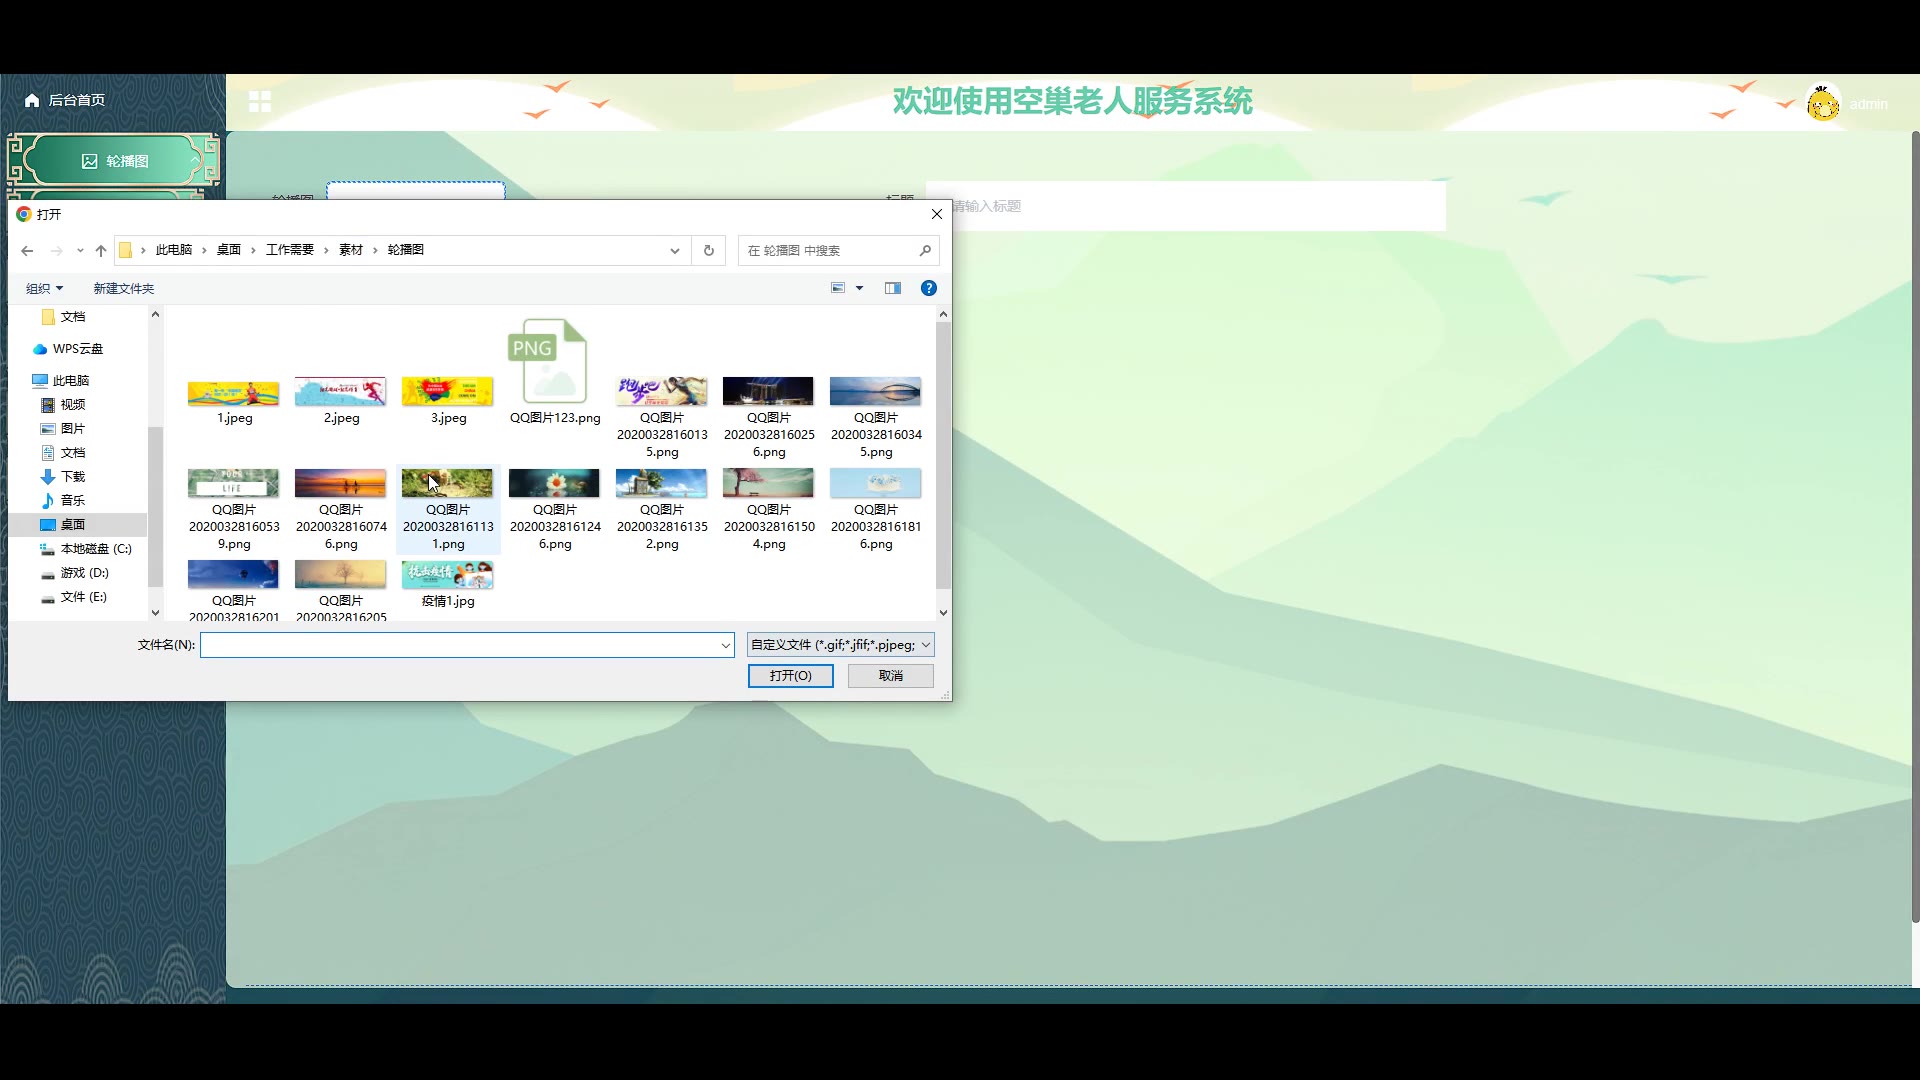Click the grid menu icon in header

tap(260, 101)
